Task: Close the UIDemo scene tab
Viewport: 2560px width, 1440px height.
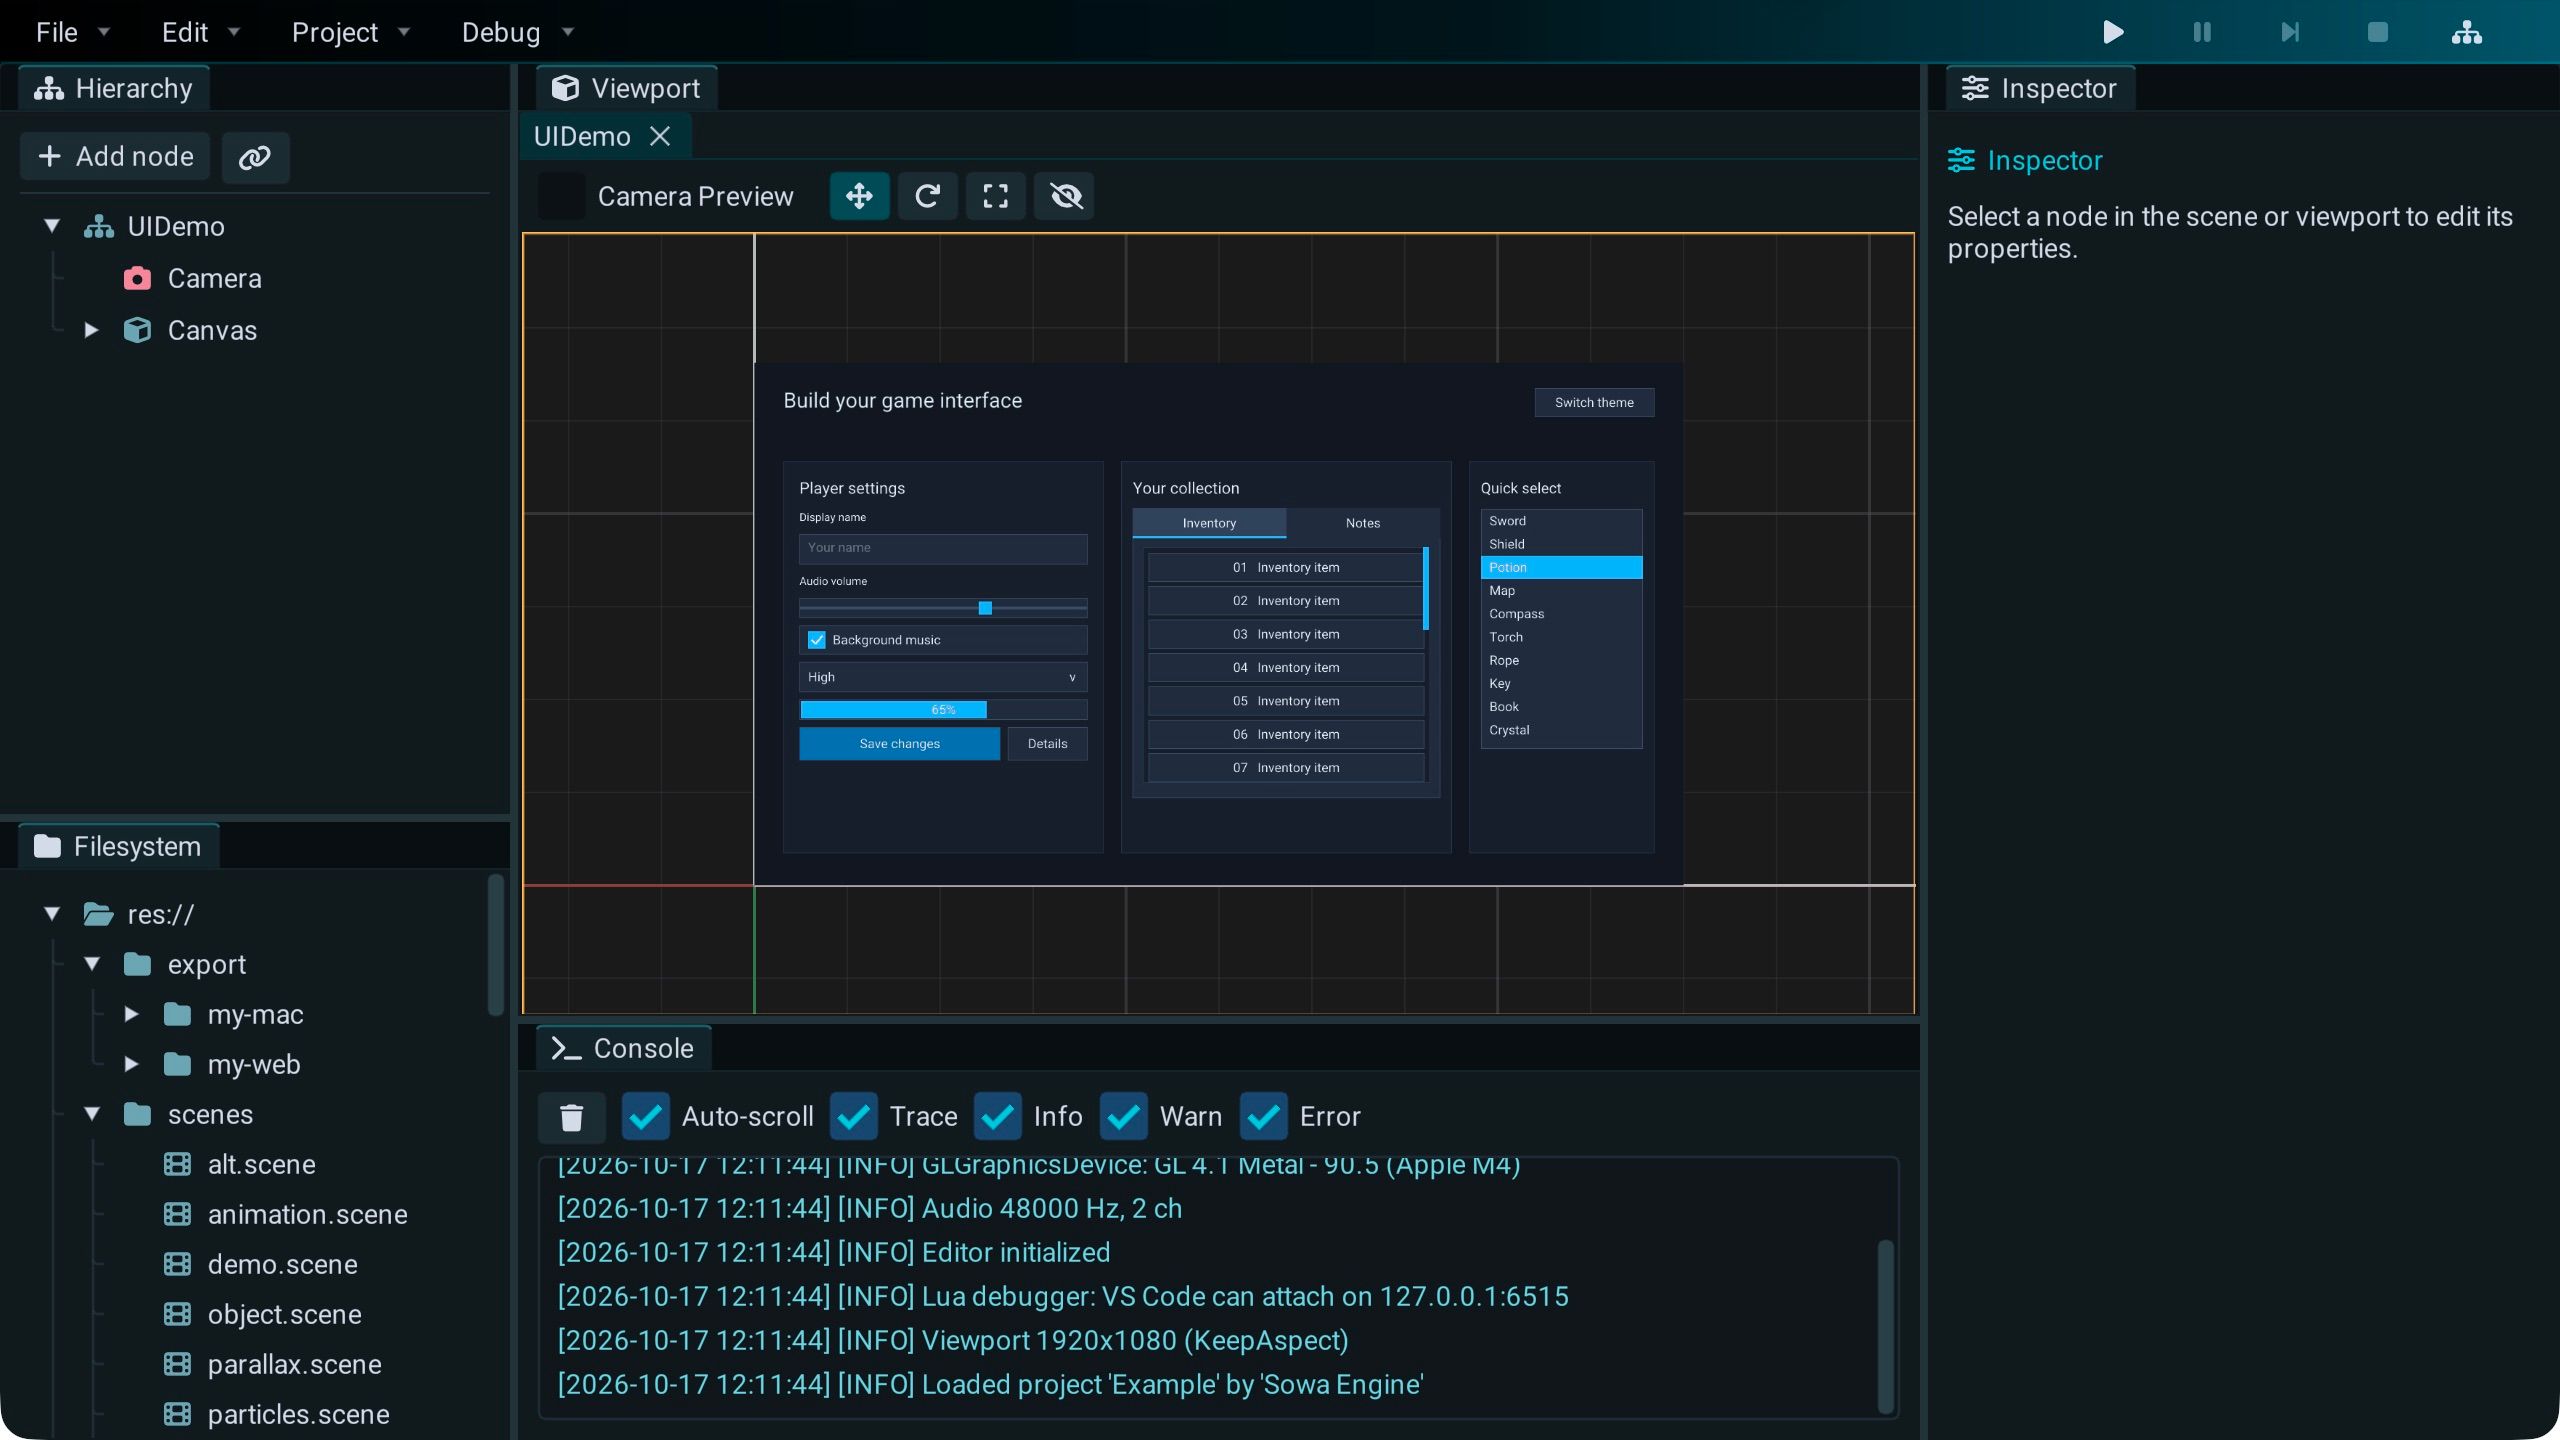Action: [x=660, y=136]
